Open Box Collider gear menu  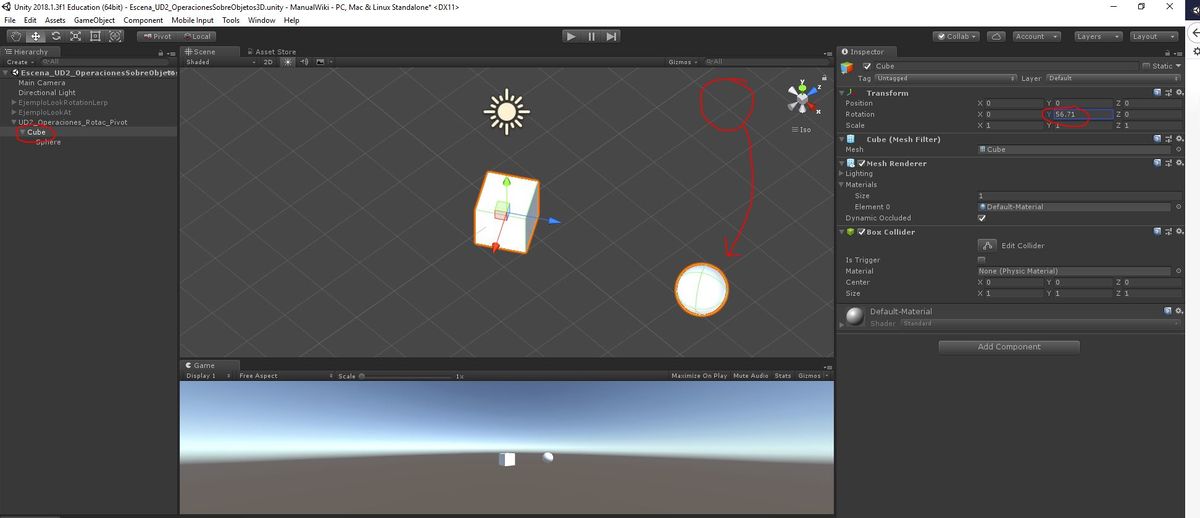point(1180,232)
